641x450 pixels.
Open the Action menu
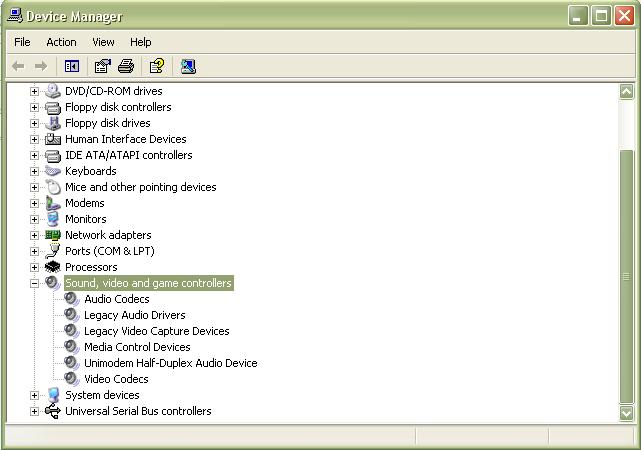pos(61,42)
